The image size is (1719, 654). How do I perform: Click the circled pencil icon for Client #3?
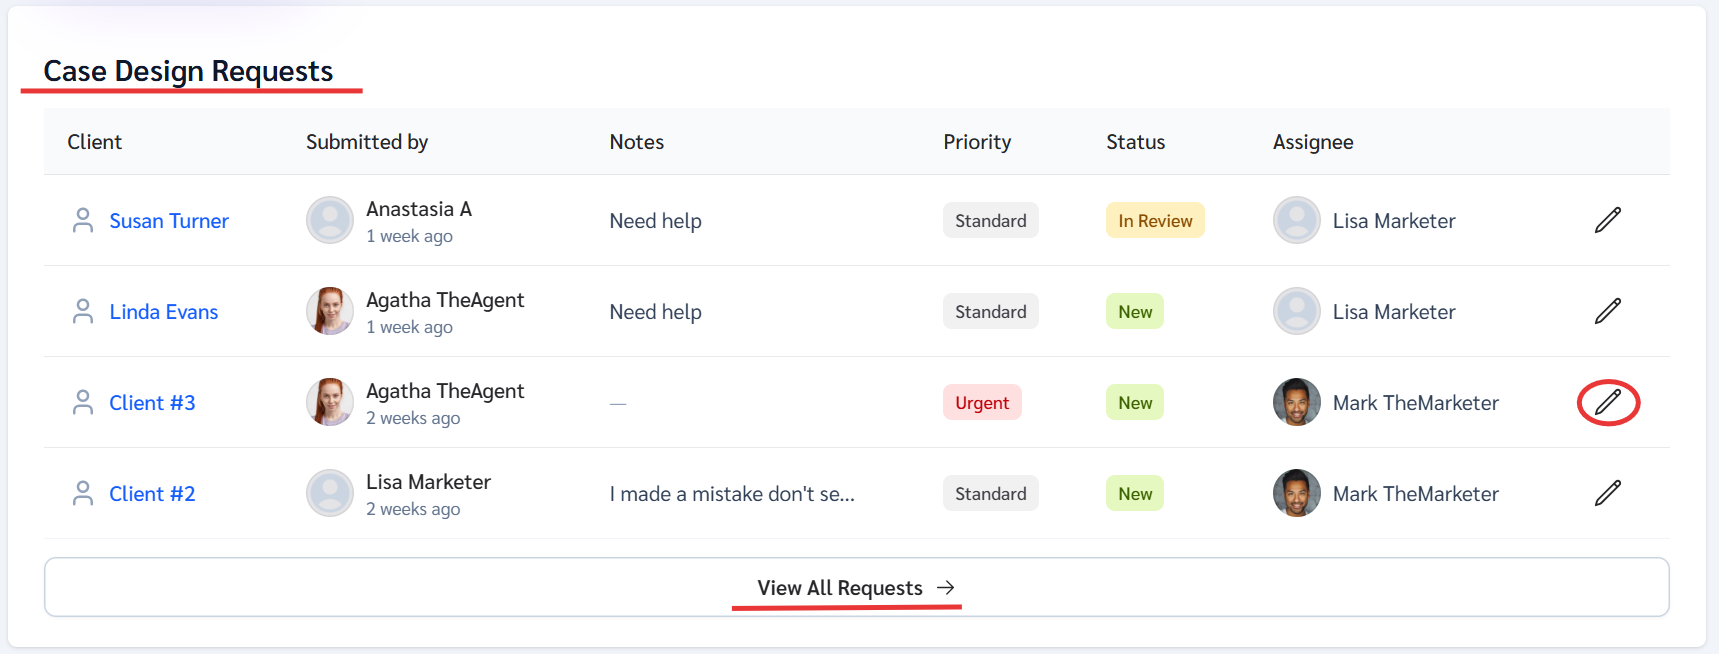1607,402
